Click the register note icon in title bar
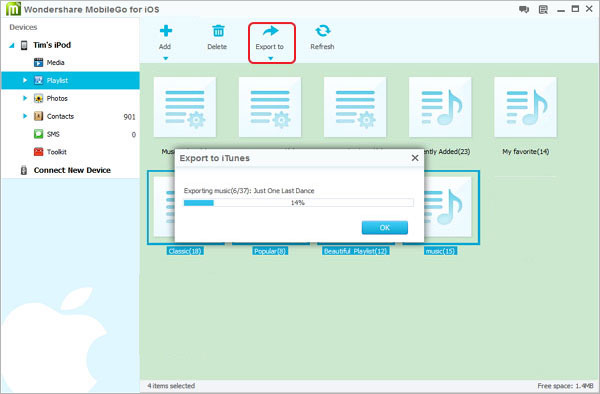 click(x=543, y=10)
